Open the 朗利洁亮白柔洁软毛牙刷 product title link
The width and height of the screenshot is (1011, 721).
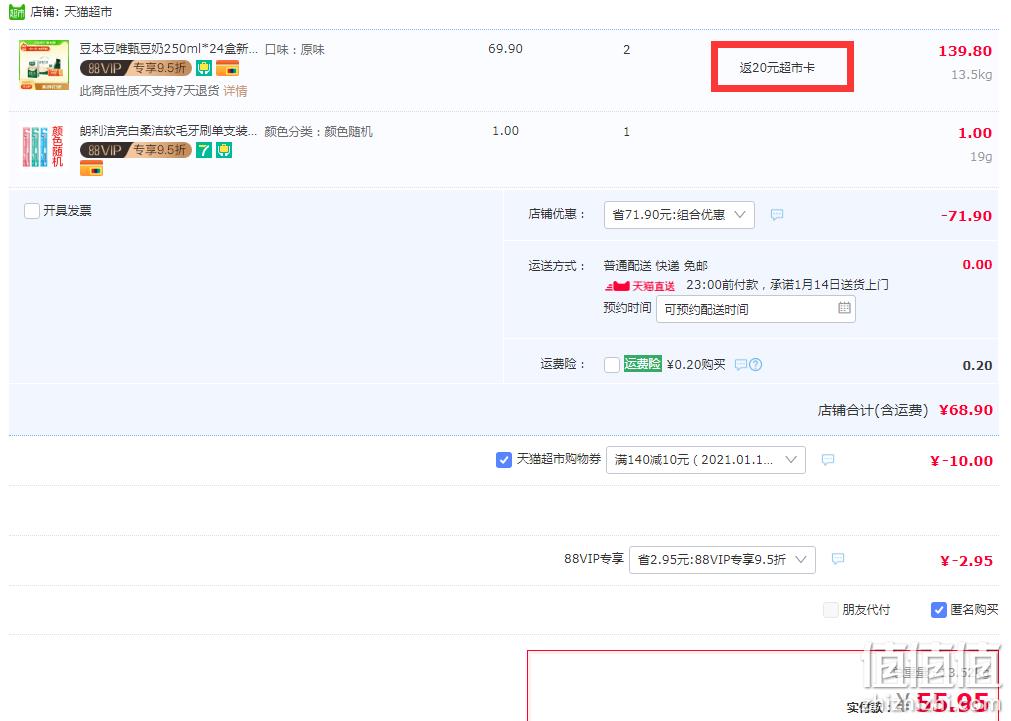coord(168,132)
